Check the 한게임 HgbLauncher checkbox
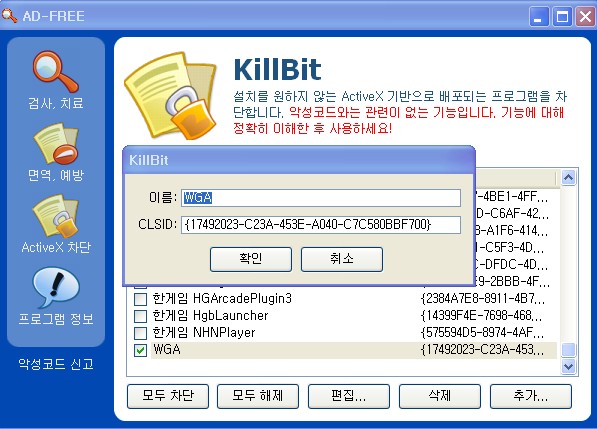The width and height of the screenshot is (597, 429). (x=140, y=316)
